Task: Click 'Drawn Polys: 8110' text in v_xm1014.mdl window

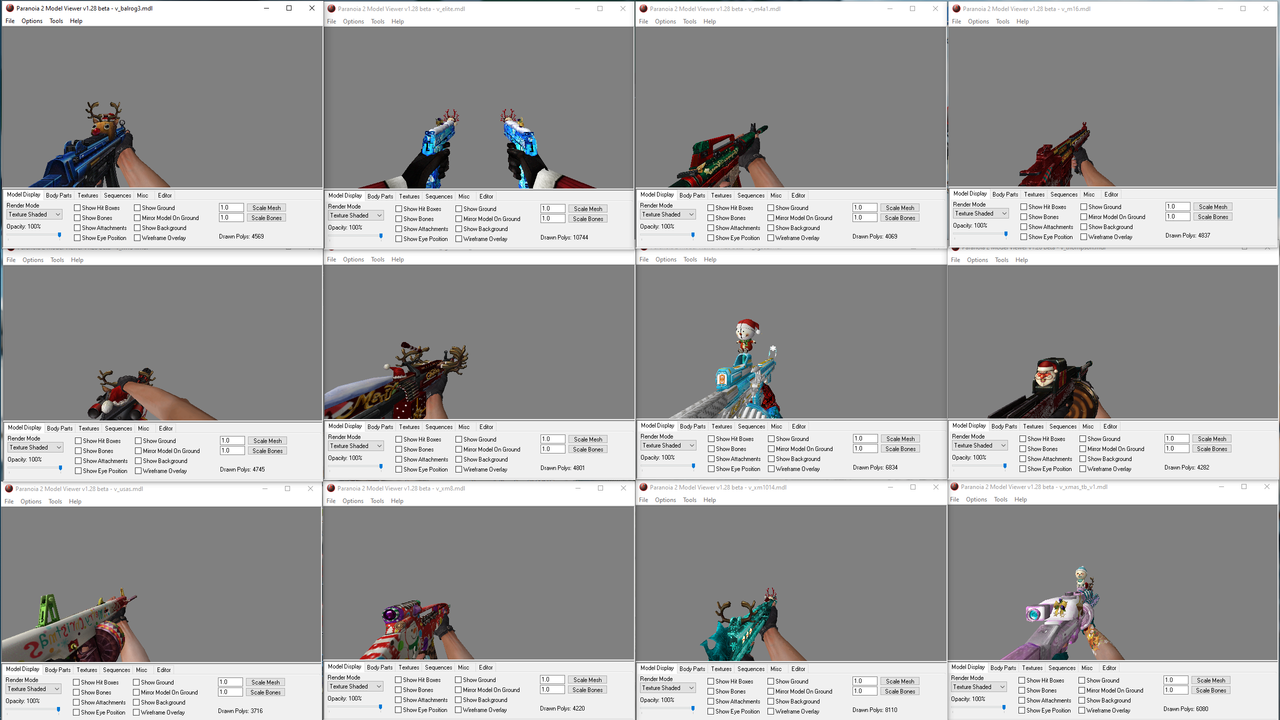Action: click(x=876, y=711)
